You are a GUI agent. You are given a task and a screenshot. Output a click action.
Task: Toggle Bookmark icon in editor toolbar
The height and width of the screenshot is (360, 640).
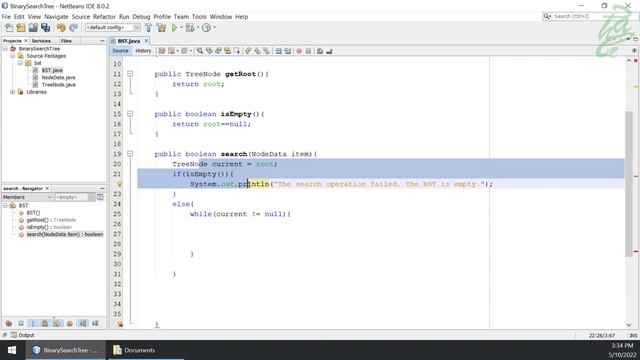pyautogui.click(x=267, y=51)
